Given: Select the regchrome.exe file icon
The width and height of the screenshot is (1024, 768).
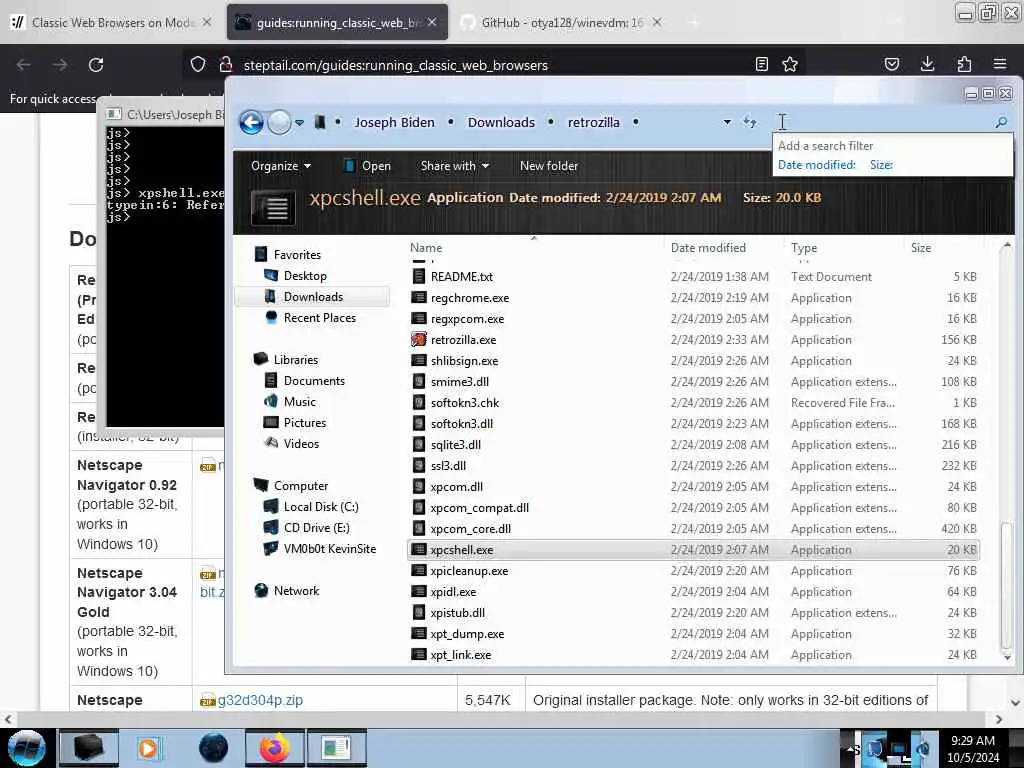Looking at the screenshot, I should [419, 298].
